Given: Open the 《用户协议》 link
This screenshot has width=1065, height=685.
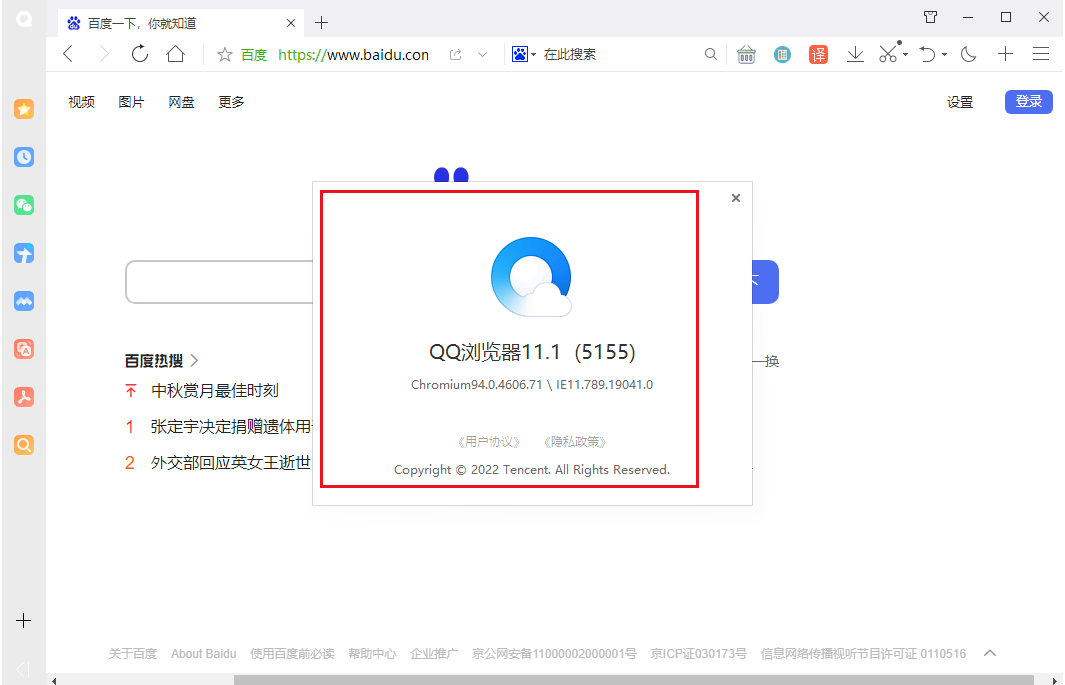Looking at the screenshot, I should pos(488,442).
